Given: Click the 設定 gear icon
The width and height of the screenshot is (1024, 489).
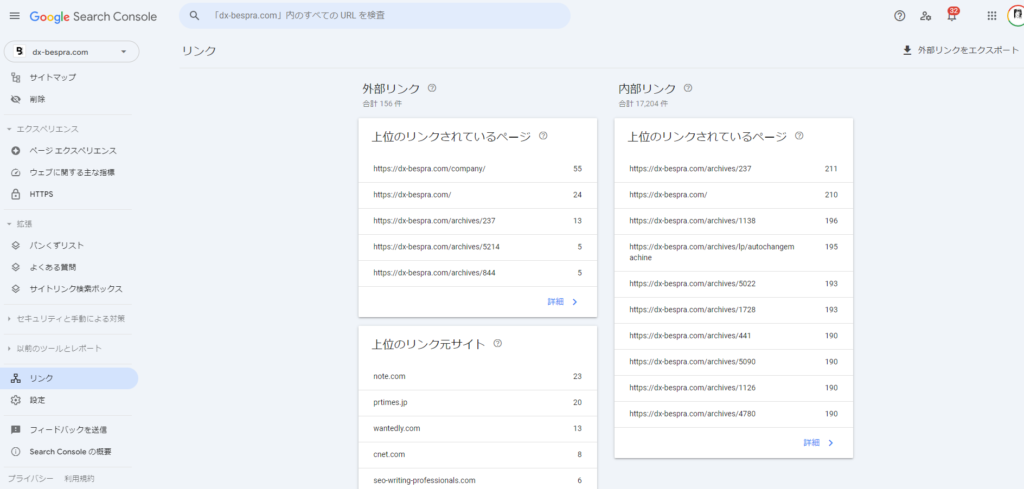Looking at the screenshot, I should pyautogui.click(x=16, y=400).
